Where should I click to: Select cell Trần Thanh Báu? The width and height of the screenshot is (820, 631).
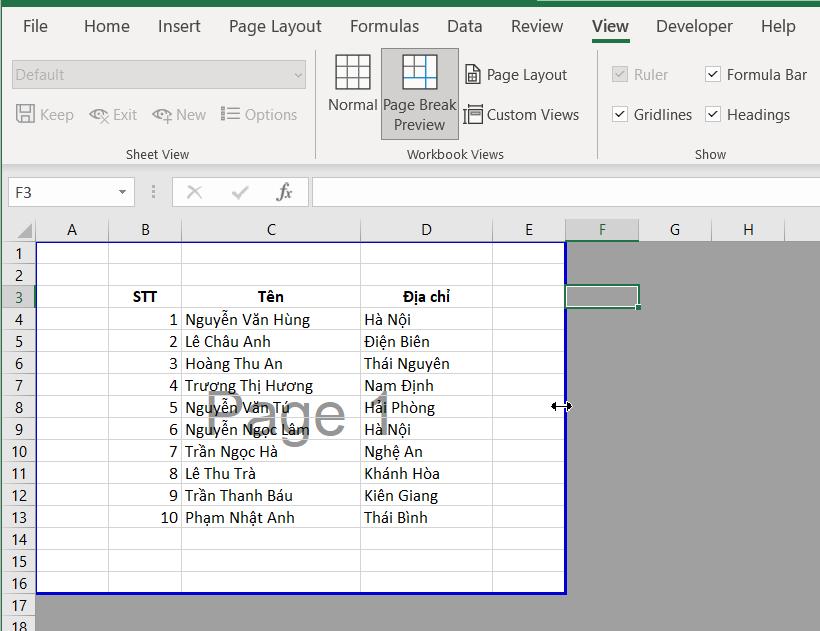tap(271, 495)
